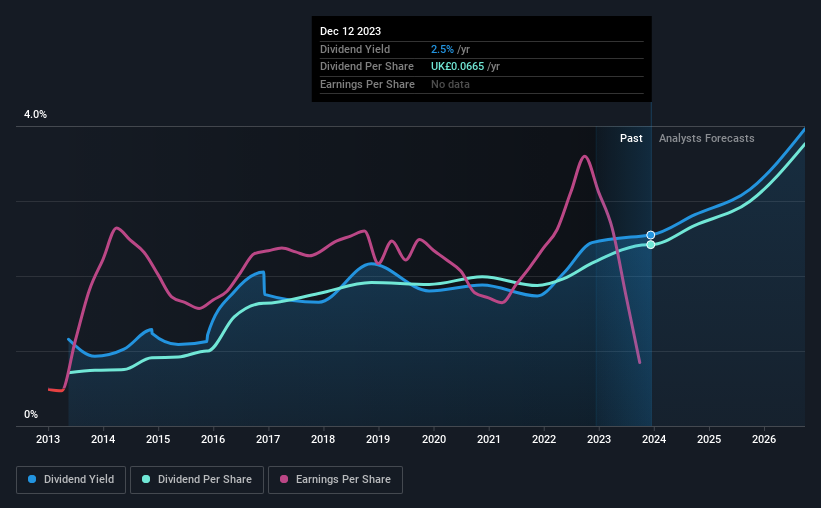Click the 2019 x-axis year label

pyautogui.click(x=378, y=439)
